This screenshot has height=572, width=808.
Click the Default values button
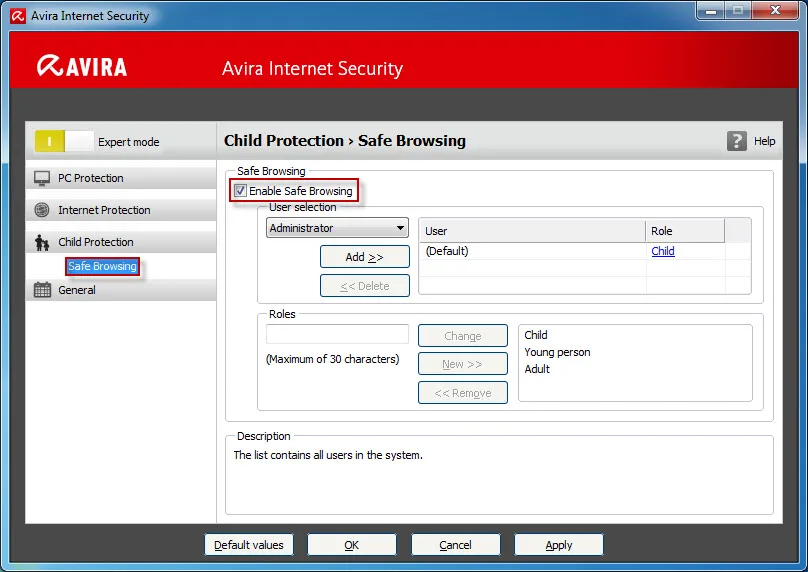point(249,545)
